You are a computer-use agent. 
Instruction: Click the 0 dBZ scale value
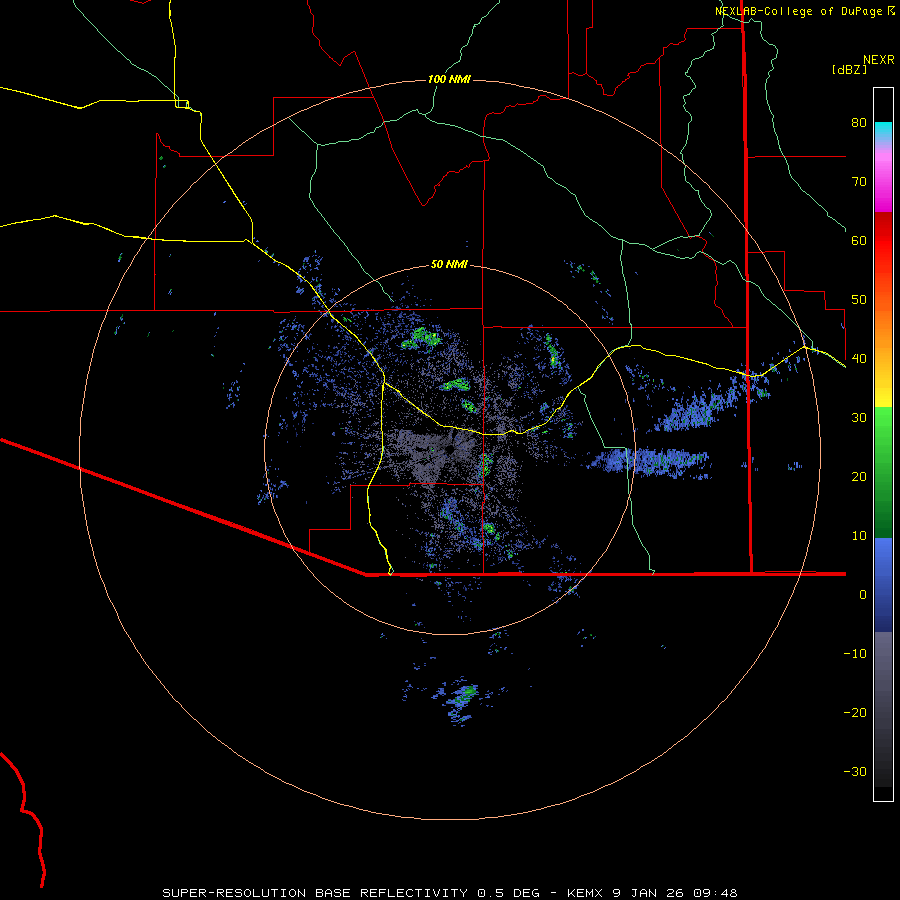[863, 595]
